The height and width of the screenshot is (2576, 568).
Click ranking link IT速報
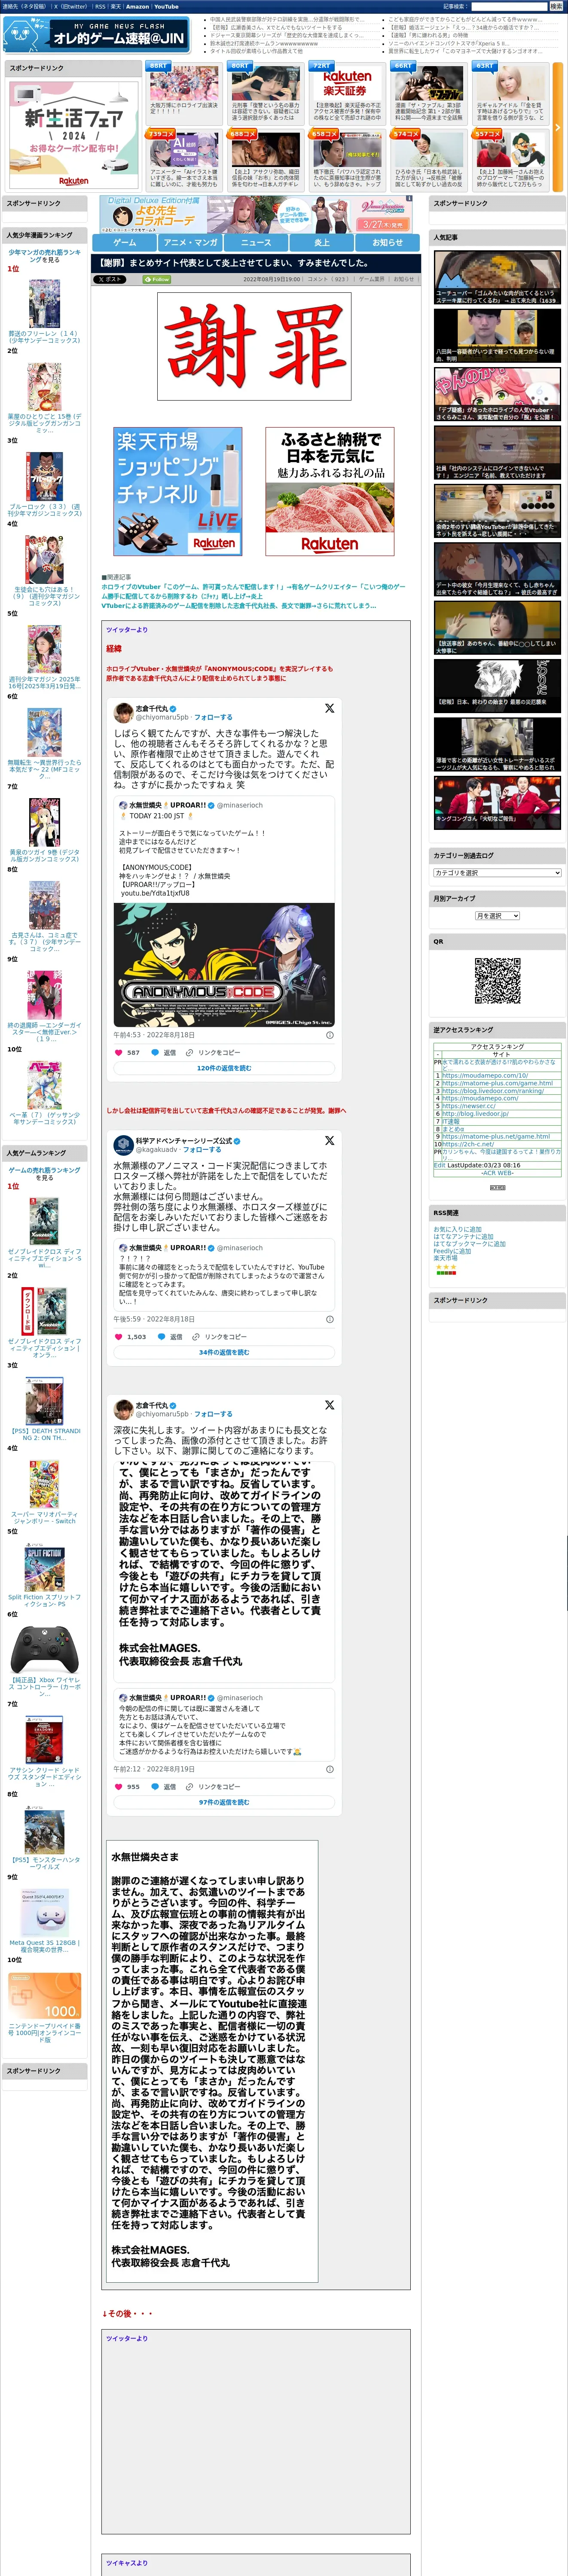451,1121
